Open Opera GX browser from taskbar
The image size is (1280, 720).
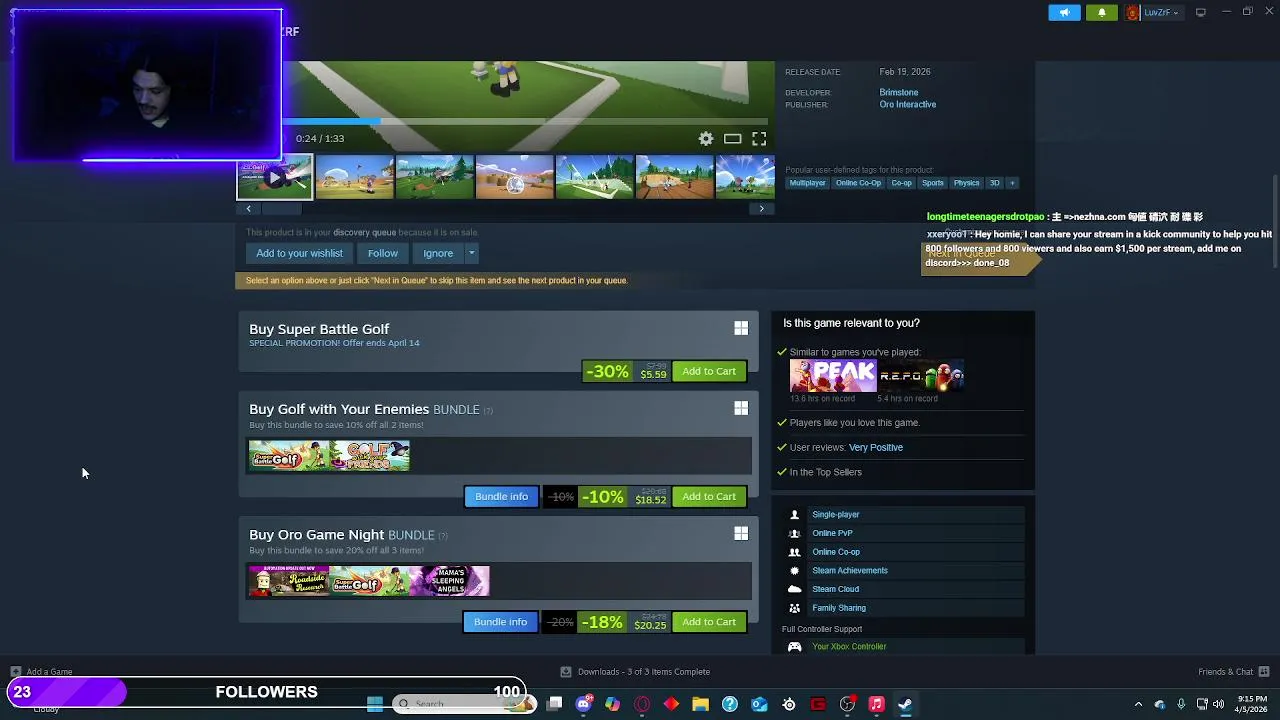click(642, 704)
